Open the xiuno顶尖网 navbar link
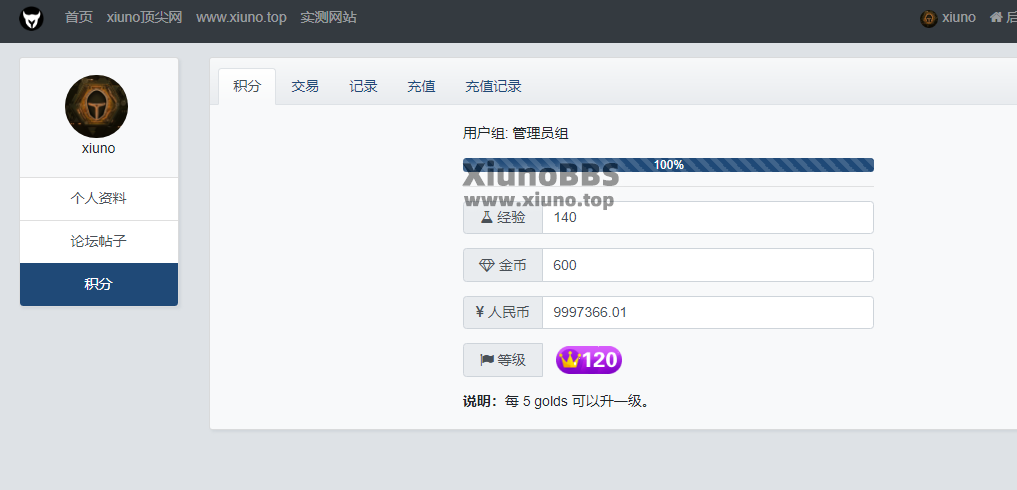 pyautogui.click(x=144, y=18)
